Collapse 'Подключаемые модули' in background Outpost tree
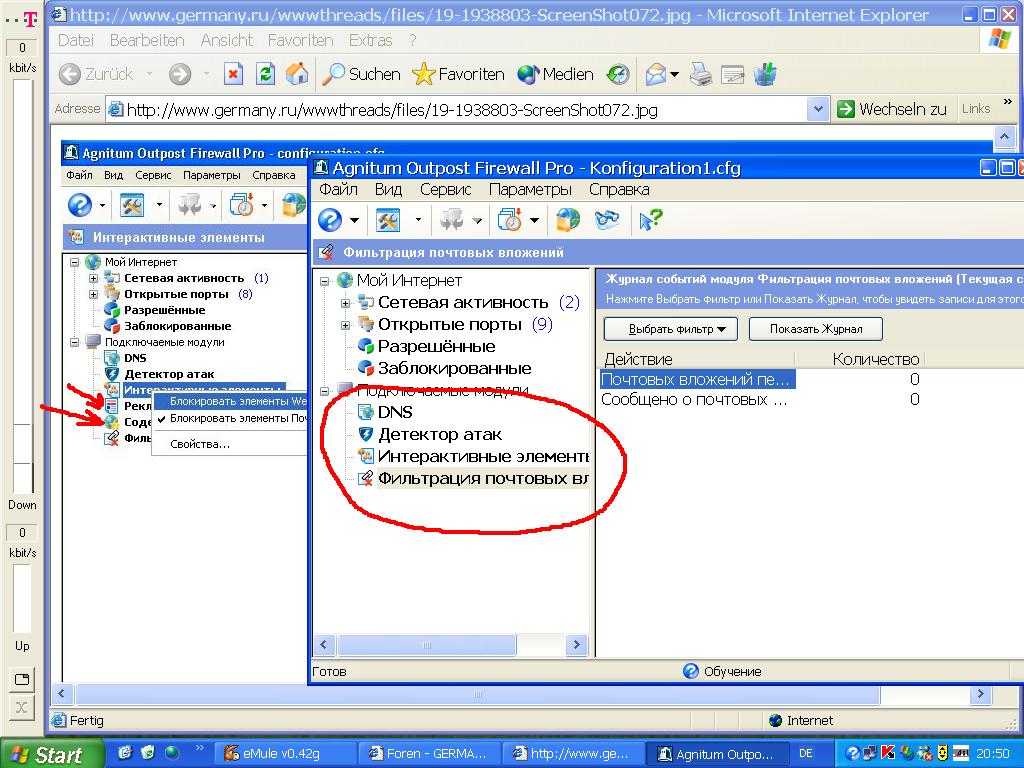 [74, 342]
